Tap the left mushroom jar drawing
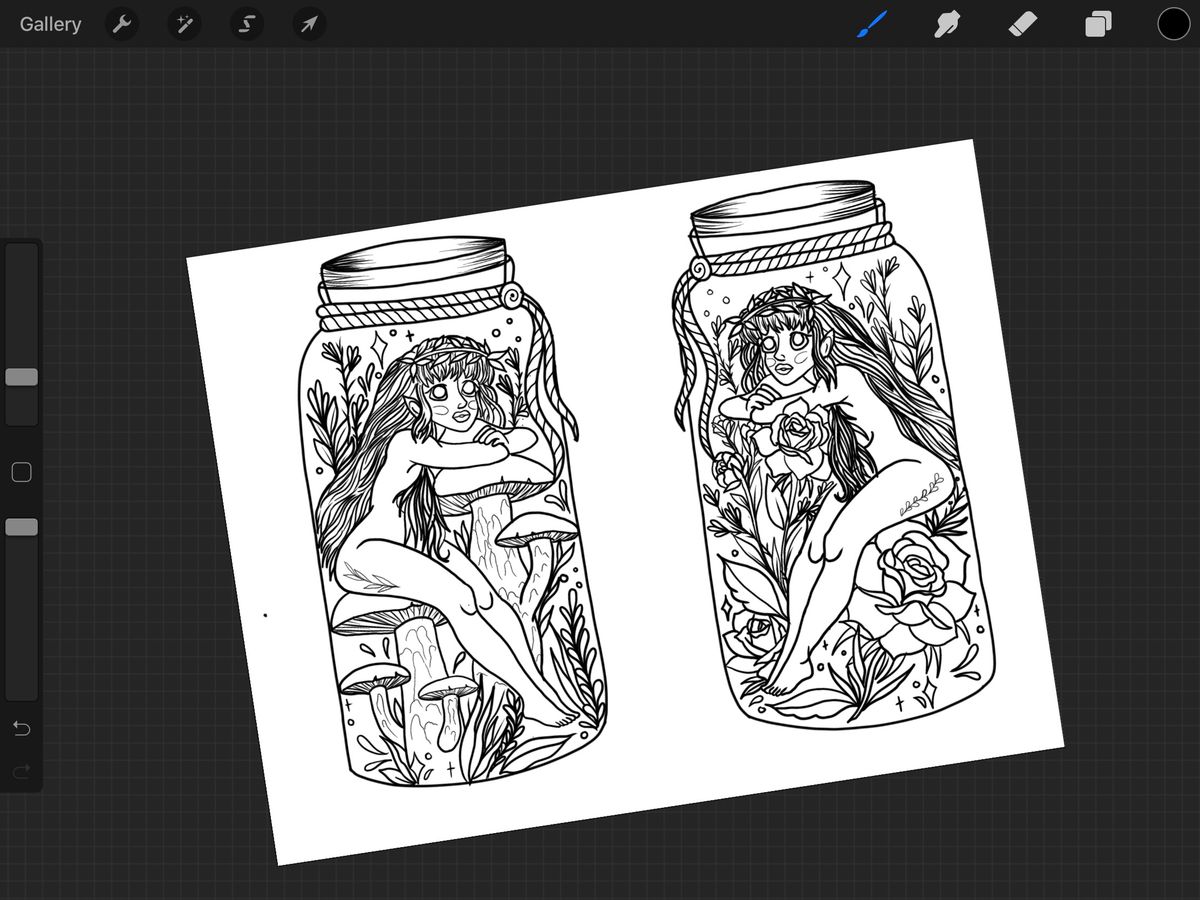The height and width of the screenshot is (900, 1200). [x=452, y=512]
